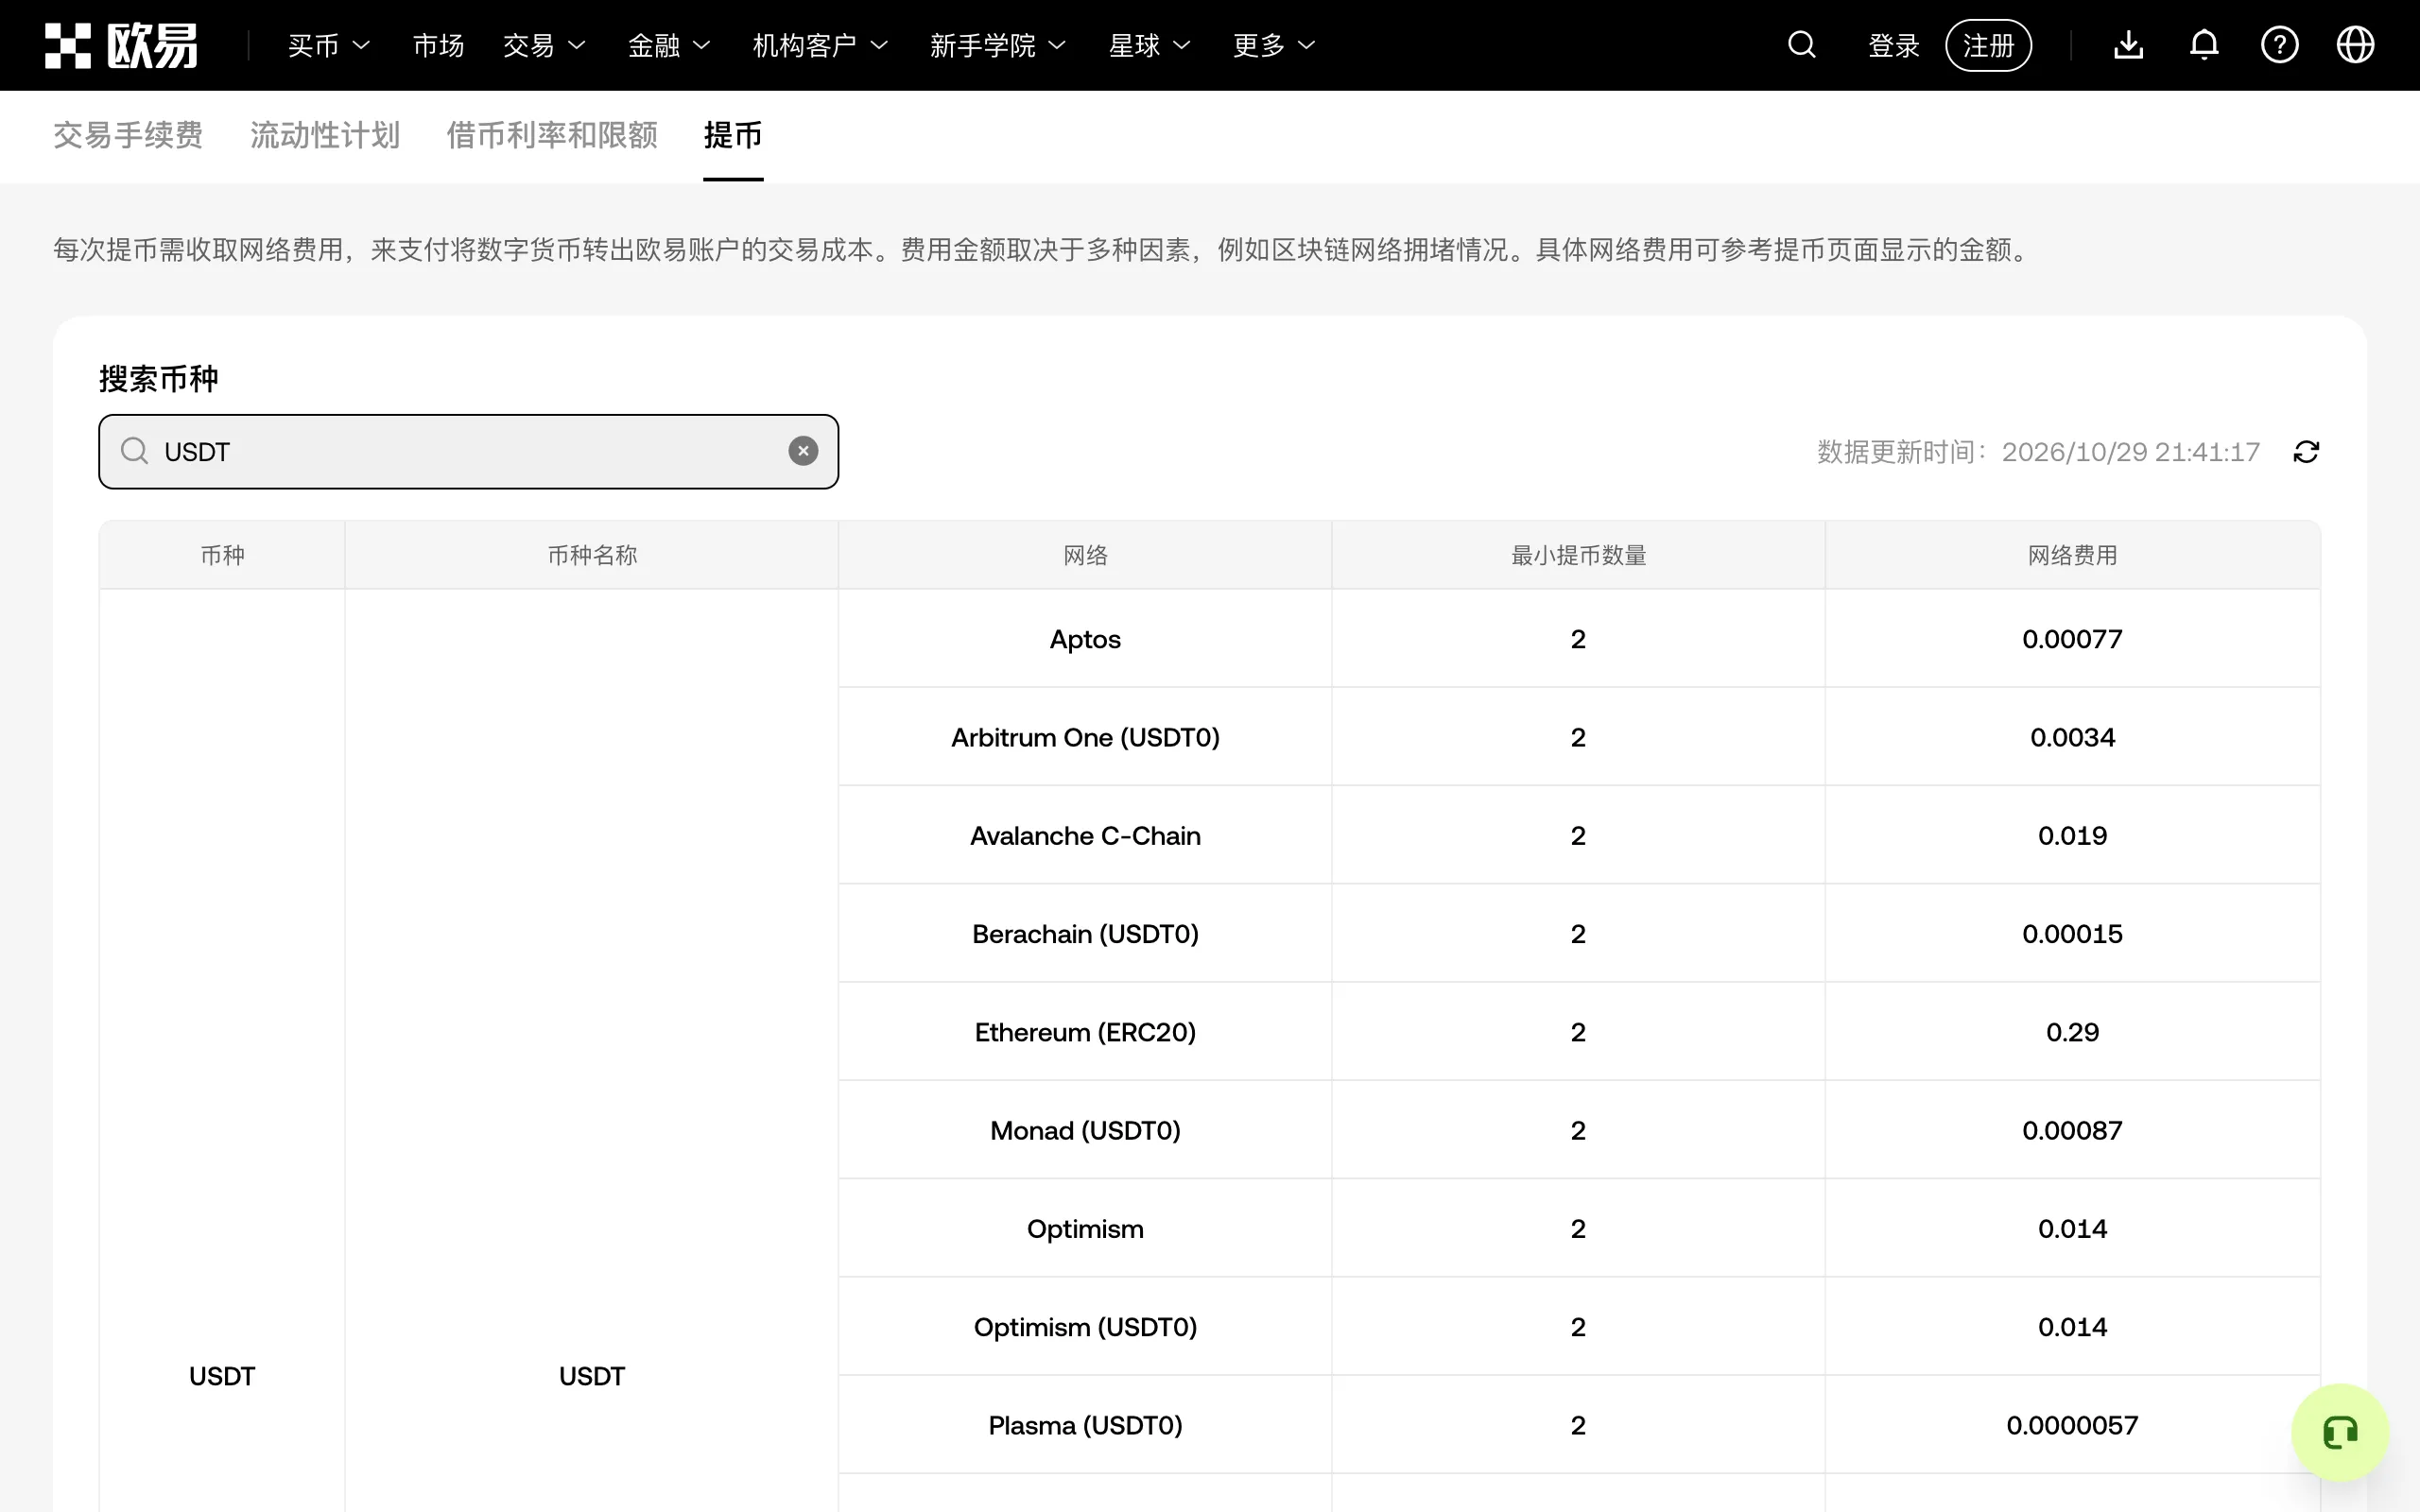Expand the 星球 dropdown menu
Viewport: 2420px width, 1512px height.
click(x=1150, y=45)
